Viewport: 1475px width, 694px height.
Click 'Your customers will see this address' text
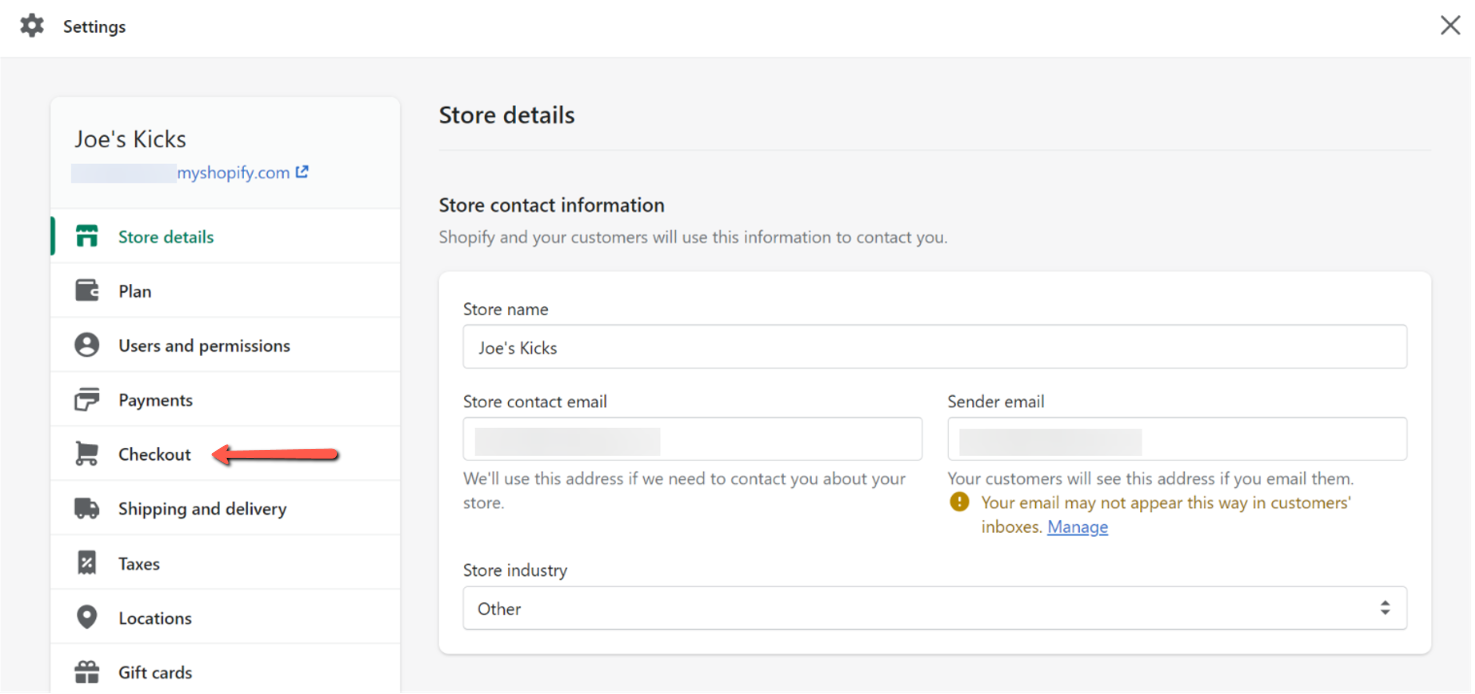click(1151, 478)
